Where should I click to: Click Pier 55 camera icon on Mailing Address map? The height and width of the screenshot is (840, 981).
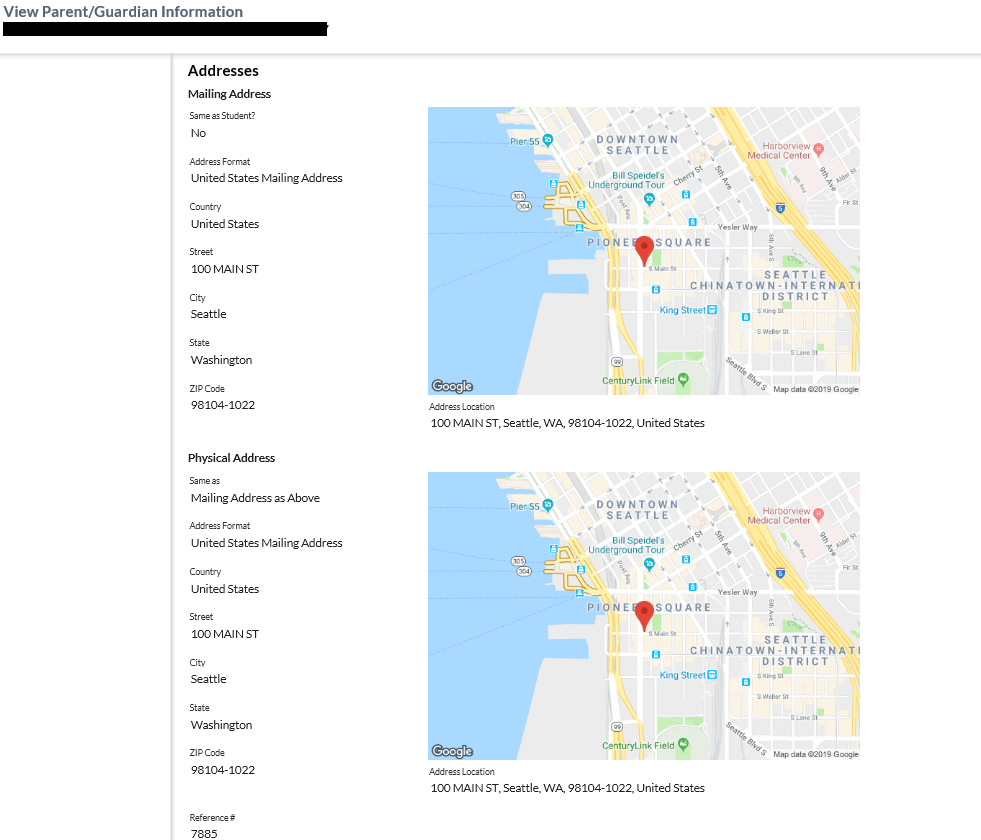[547, 141]
